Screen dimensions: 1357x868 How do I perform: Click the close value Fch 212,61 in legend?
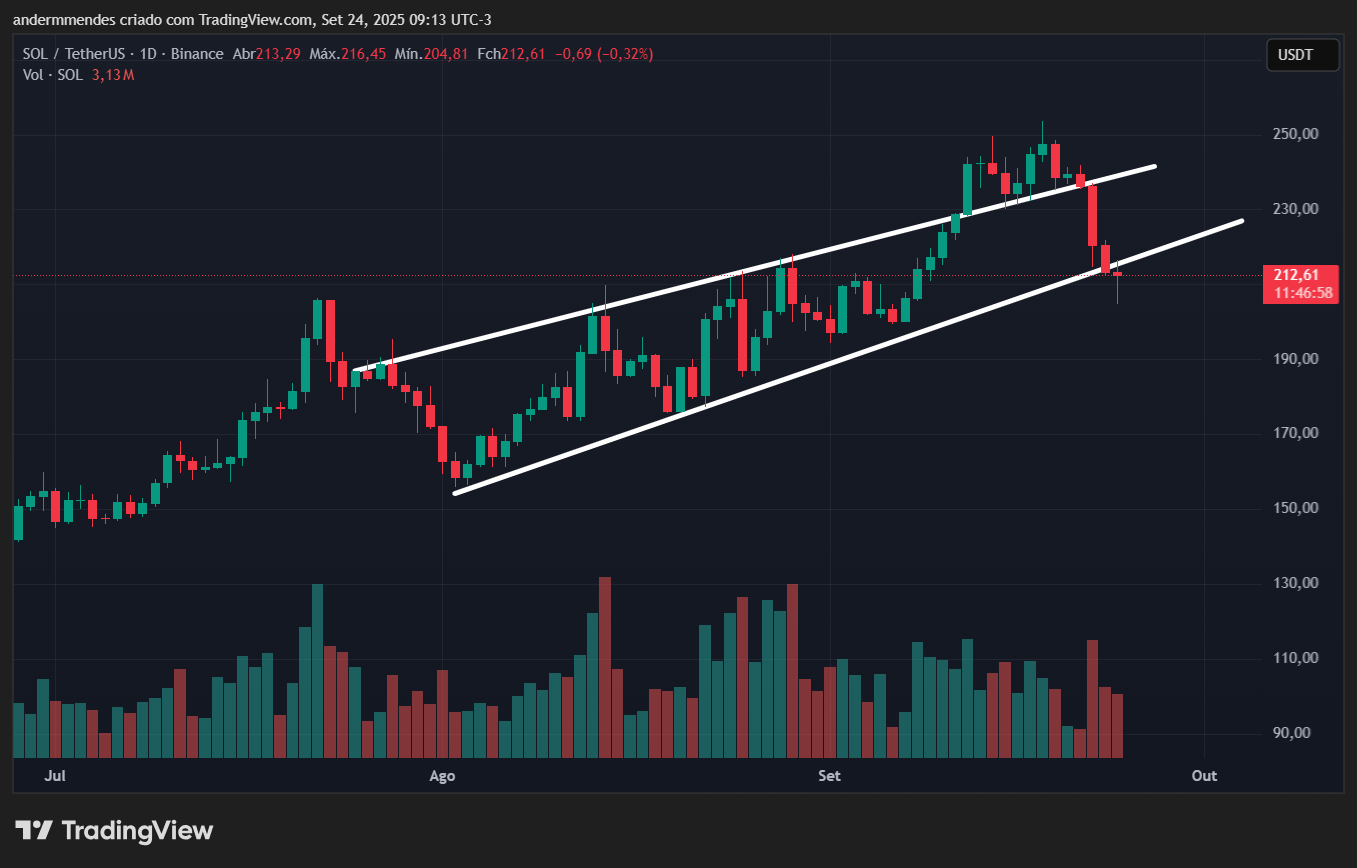pyautogui.click(x=511, y=54)
